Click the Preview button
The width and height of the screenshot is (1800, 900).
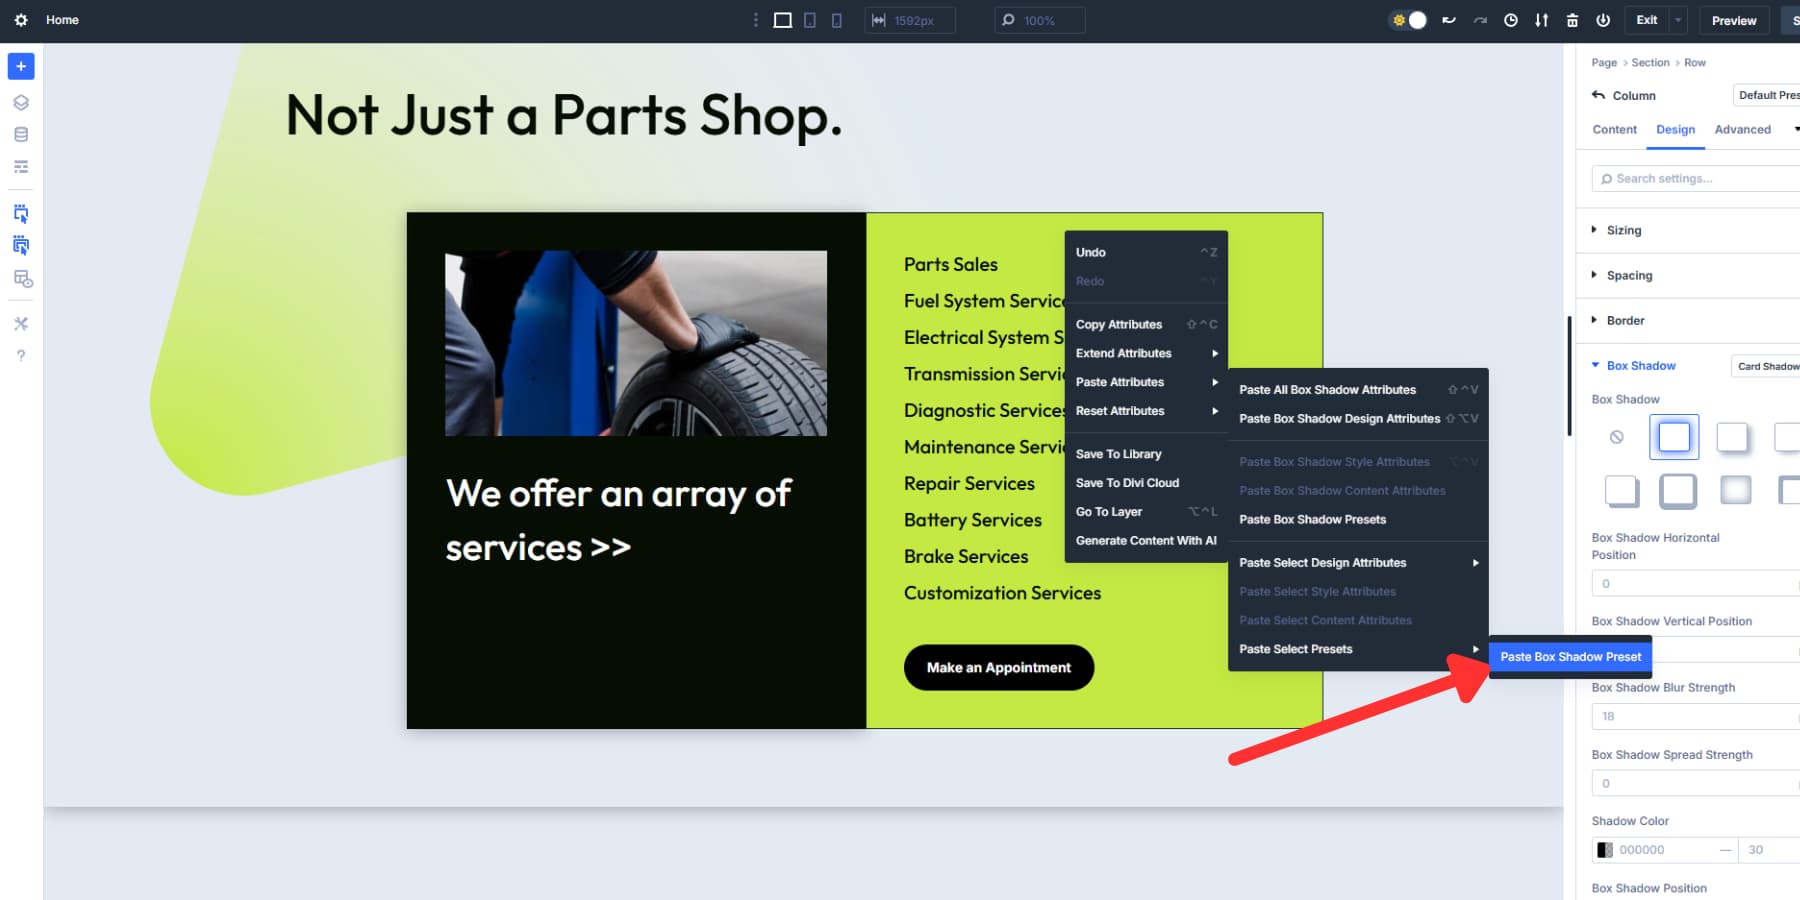point(1734,20)
